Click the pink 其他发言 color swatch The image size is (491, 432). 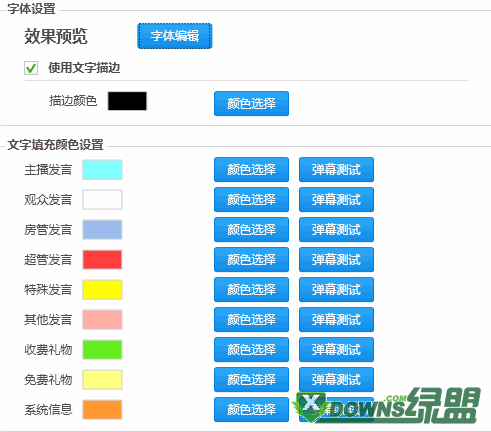[x=102, y=320]
